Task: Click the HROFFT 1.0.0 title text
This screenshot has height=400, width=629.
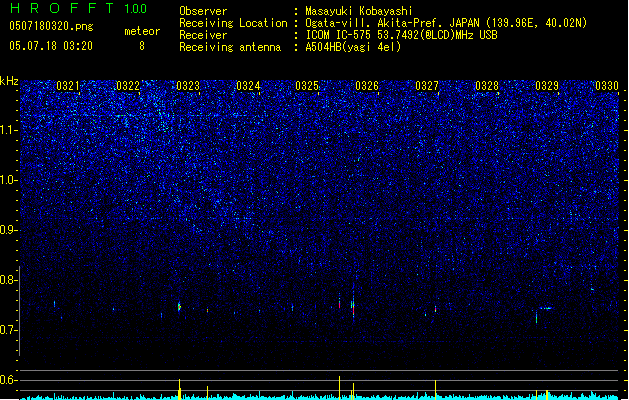Action: point(78,8)
